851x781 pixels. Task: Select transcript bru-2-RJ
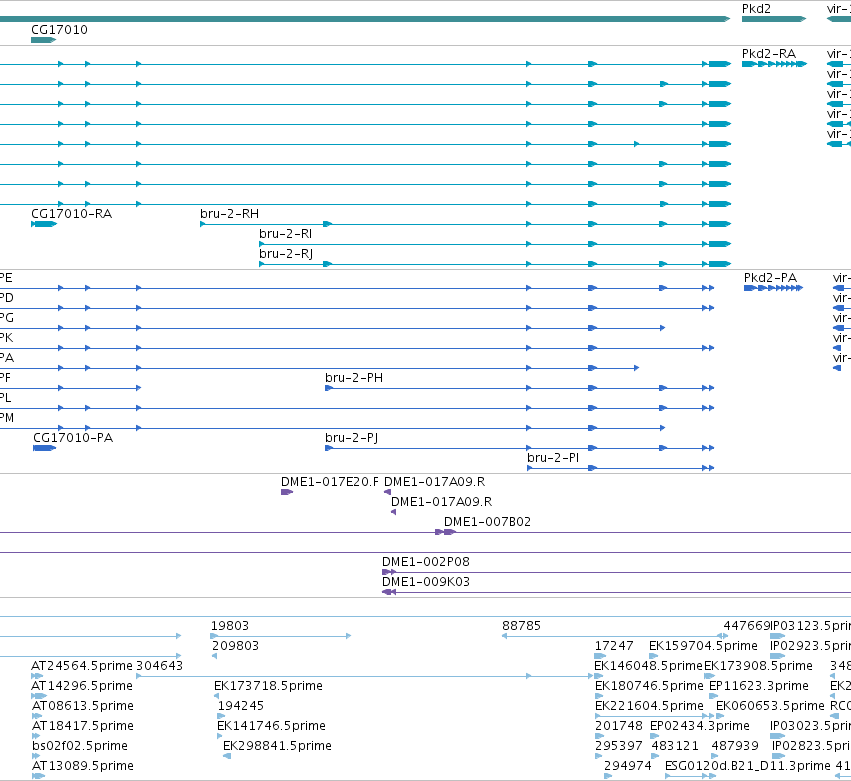495,264
